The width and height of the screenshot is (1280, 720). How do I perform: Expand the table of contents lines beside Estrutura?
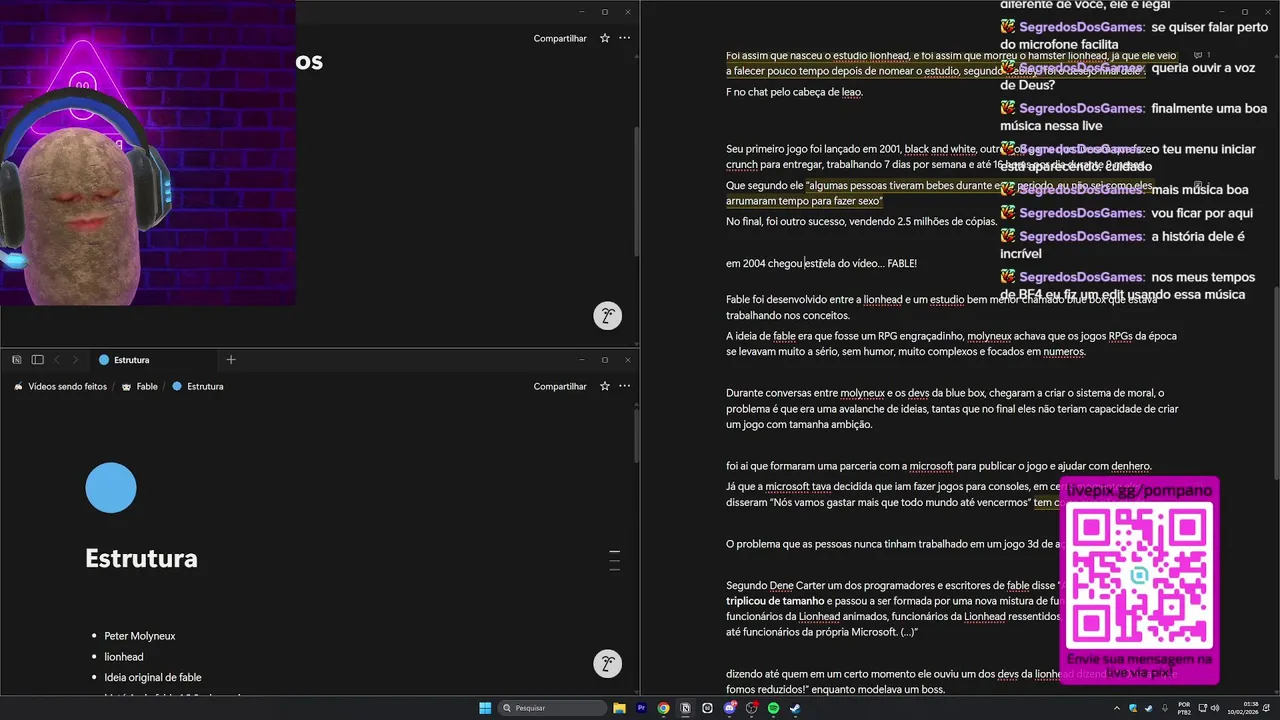(615, 560)
